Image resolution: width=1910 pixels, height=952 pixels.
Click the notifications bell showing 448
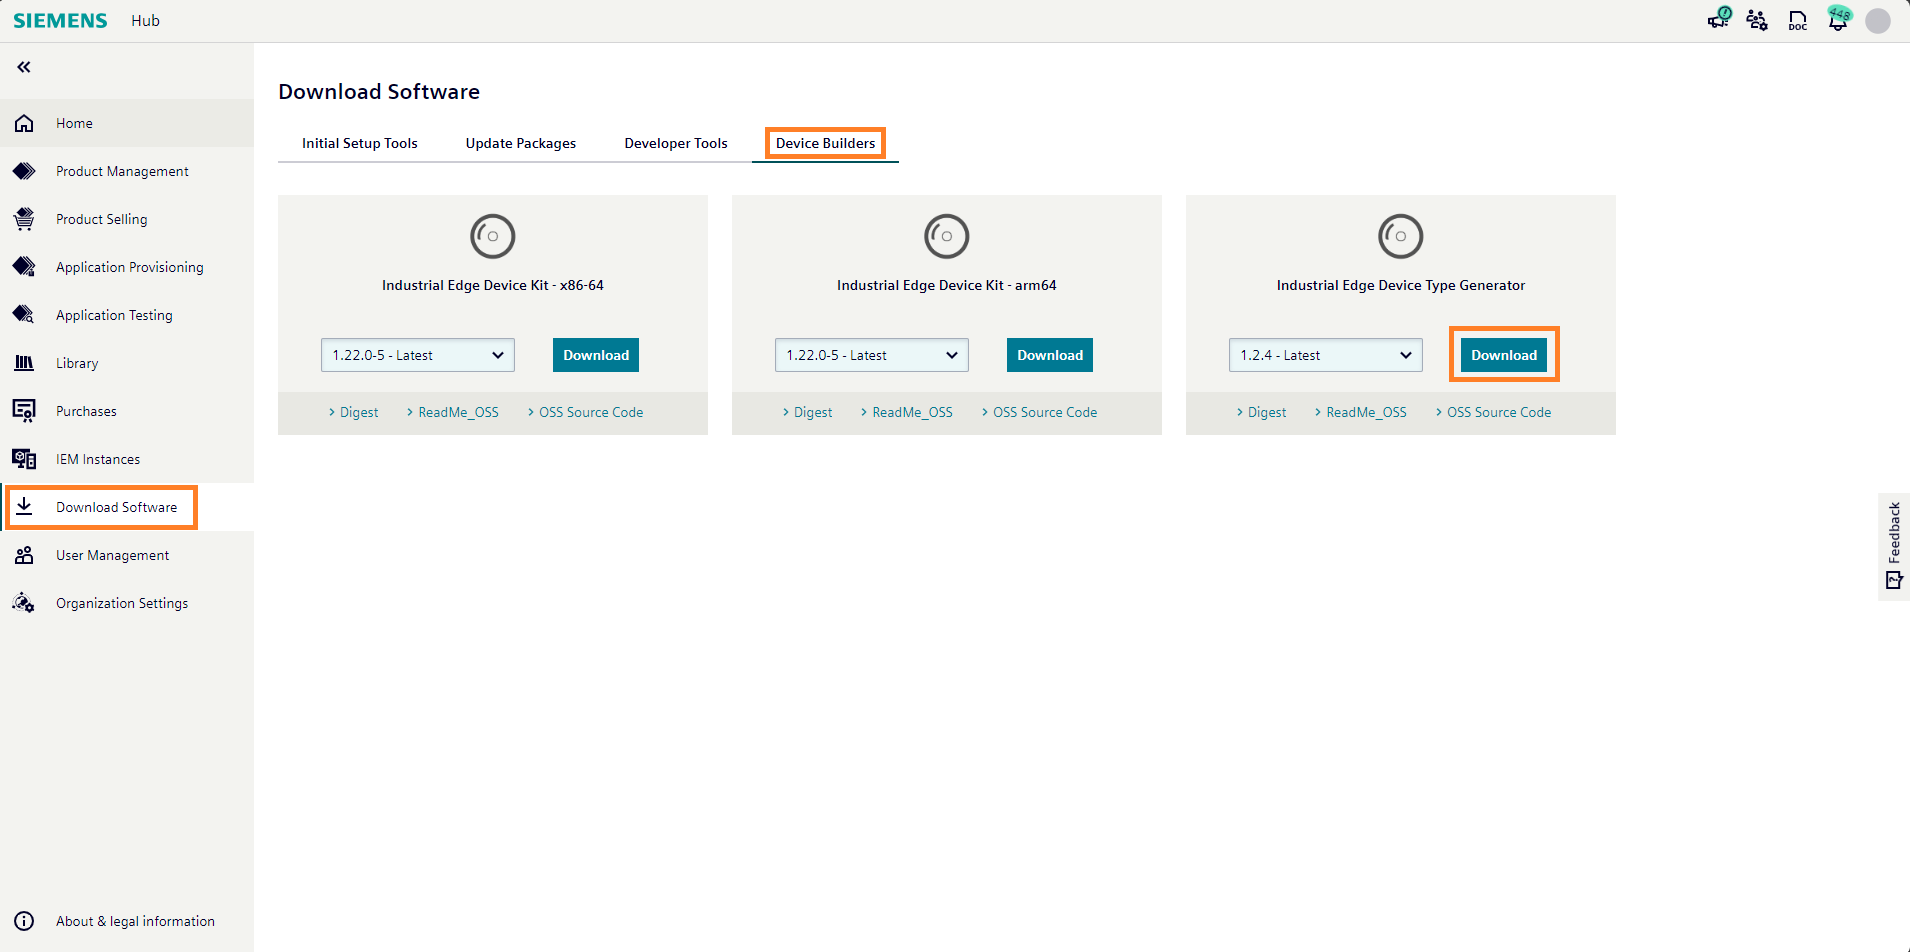click(x=1838, y=20)
